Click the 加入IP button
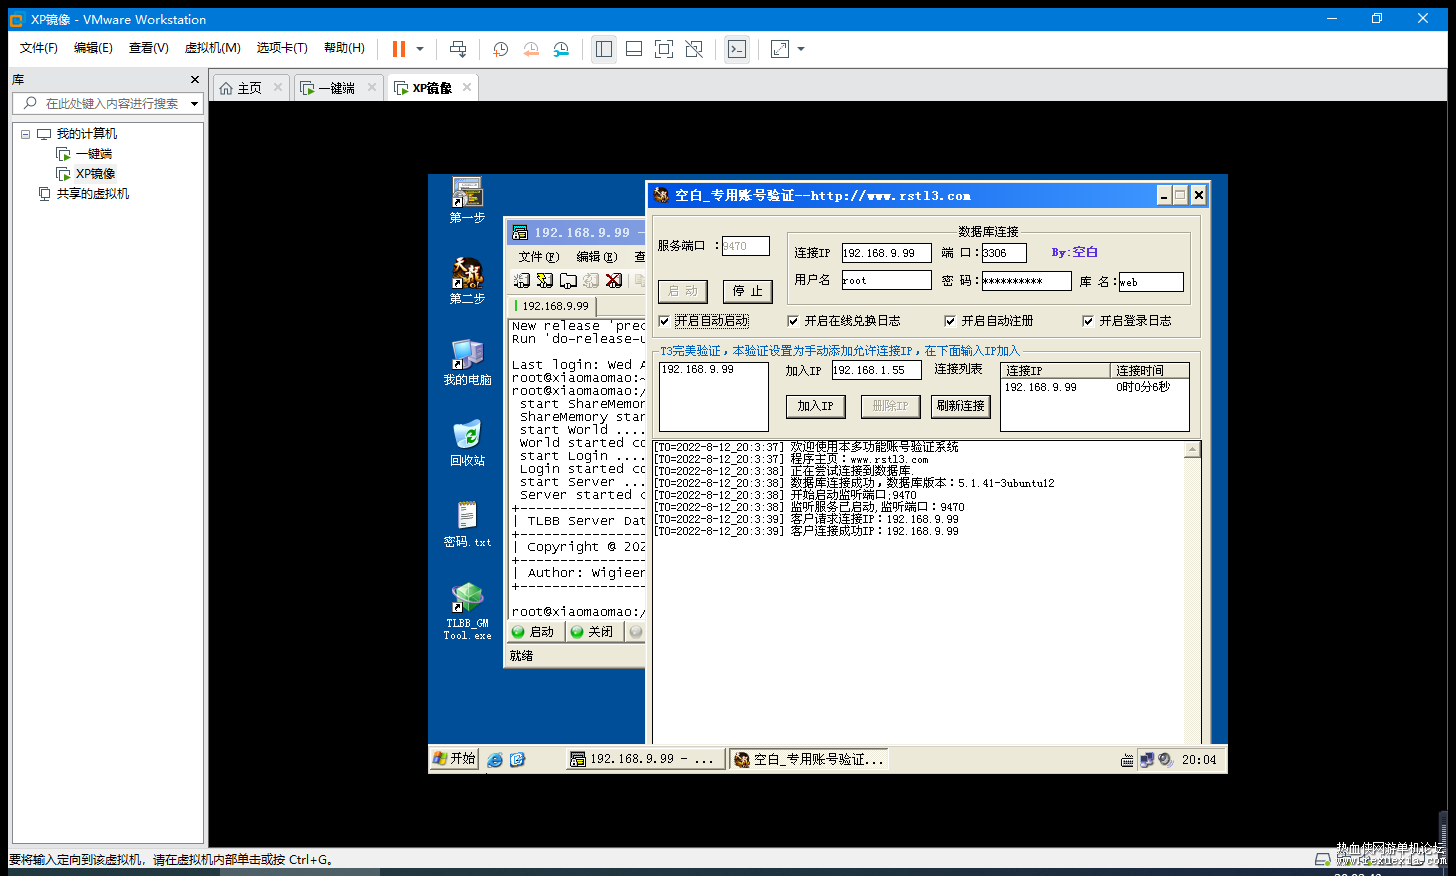The image size is (1456, 876). coord(815,406)
